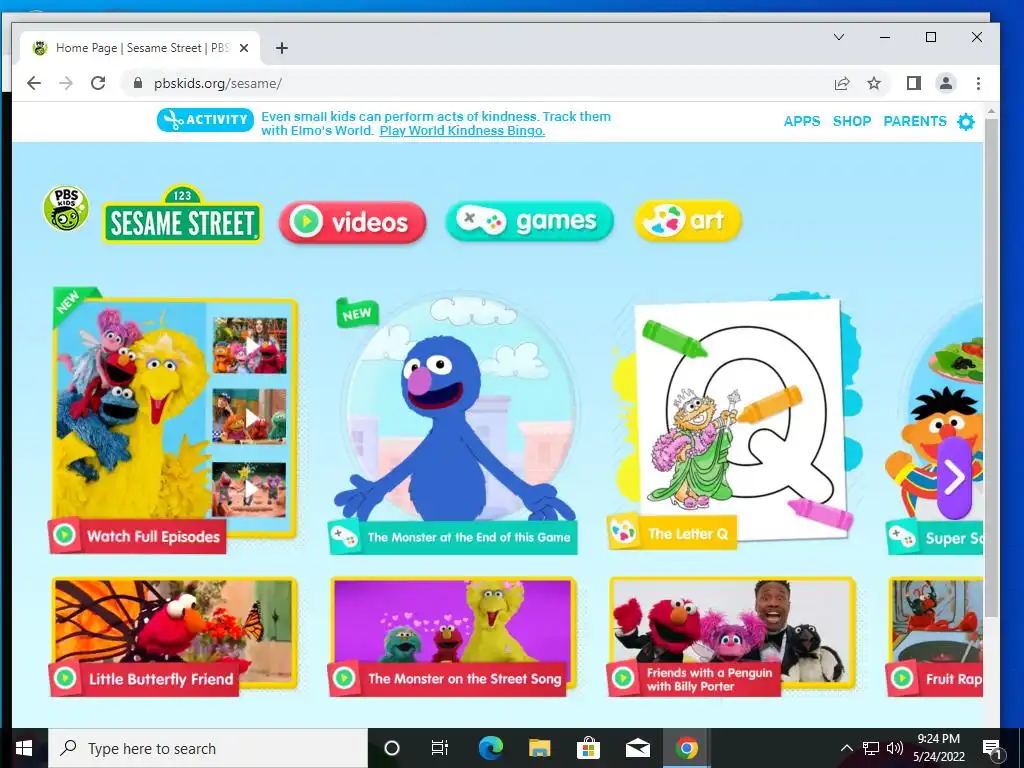Open the games section
The image size is (1024, 768).
(530, 221)
